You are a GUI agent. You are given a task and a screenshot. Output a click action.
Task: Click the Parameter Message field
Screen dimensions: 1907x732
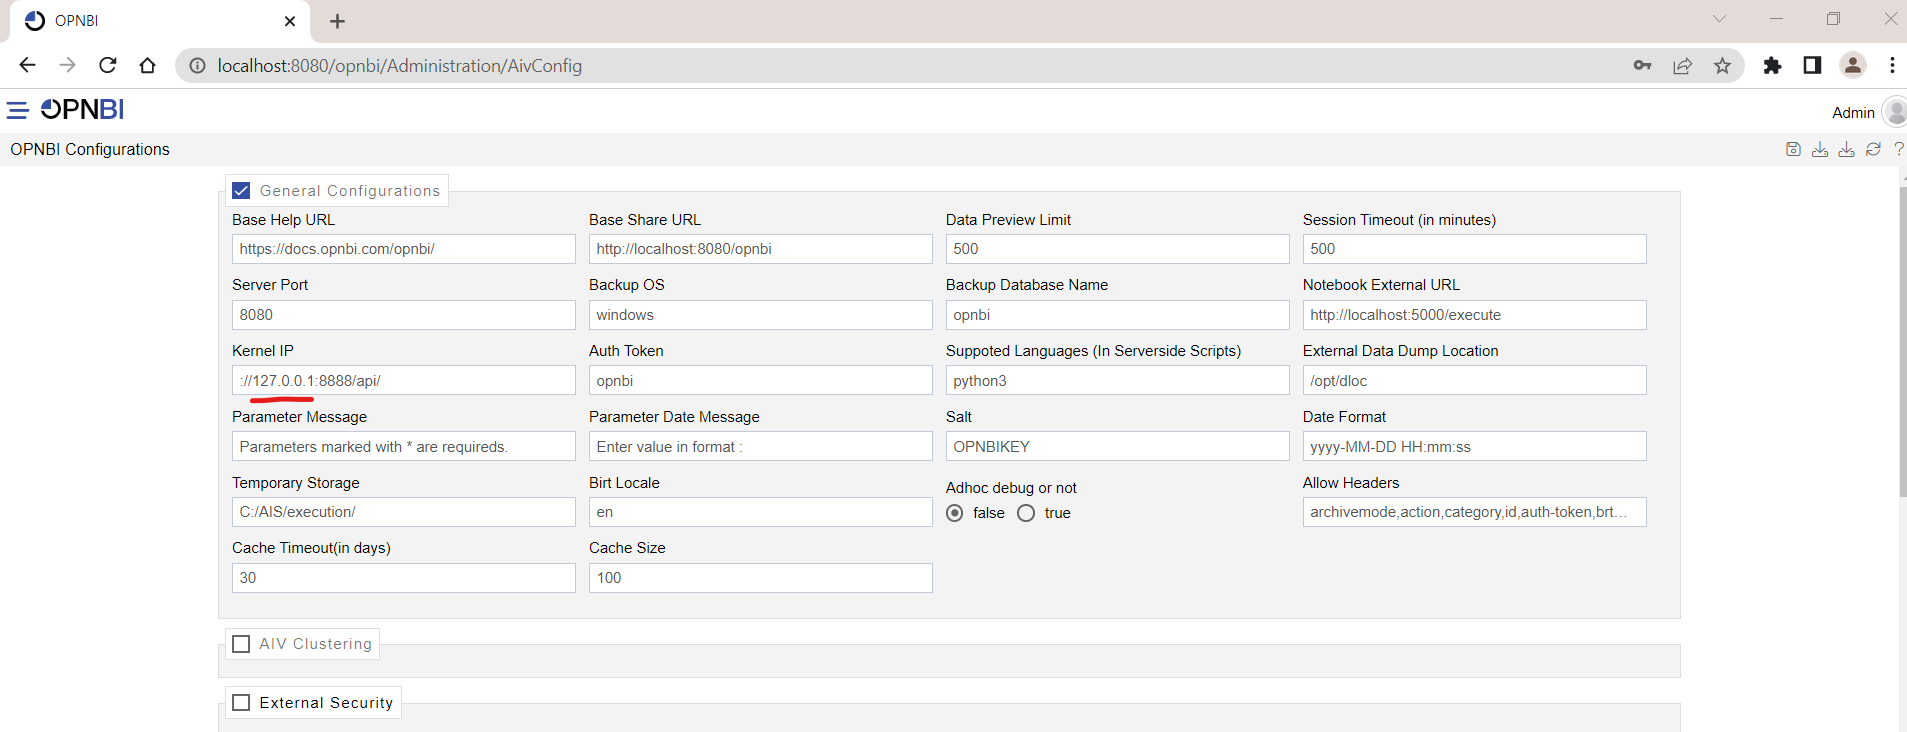tap(404, 446)
